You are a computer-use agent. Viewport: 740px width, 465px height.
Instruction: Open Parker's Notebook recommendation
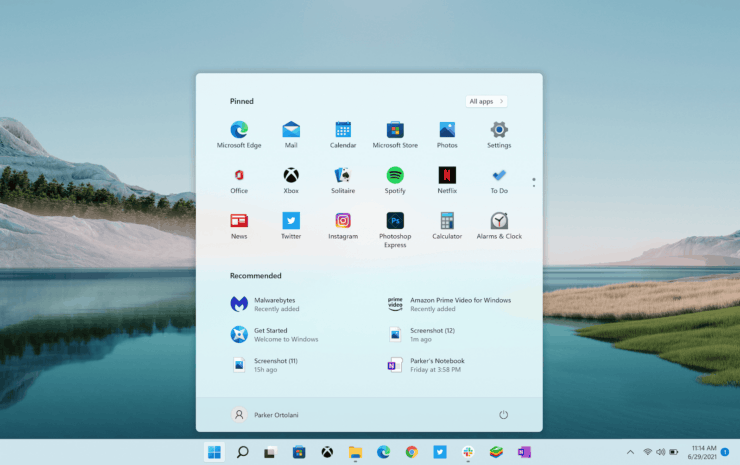pyautogui.click(x=426, y=365)
